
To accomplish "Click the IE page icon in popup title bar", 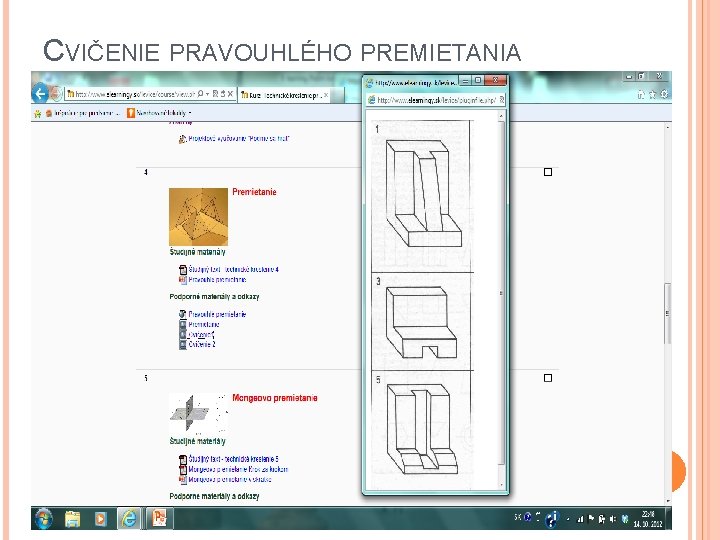I will 369,83.
